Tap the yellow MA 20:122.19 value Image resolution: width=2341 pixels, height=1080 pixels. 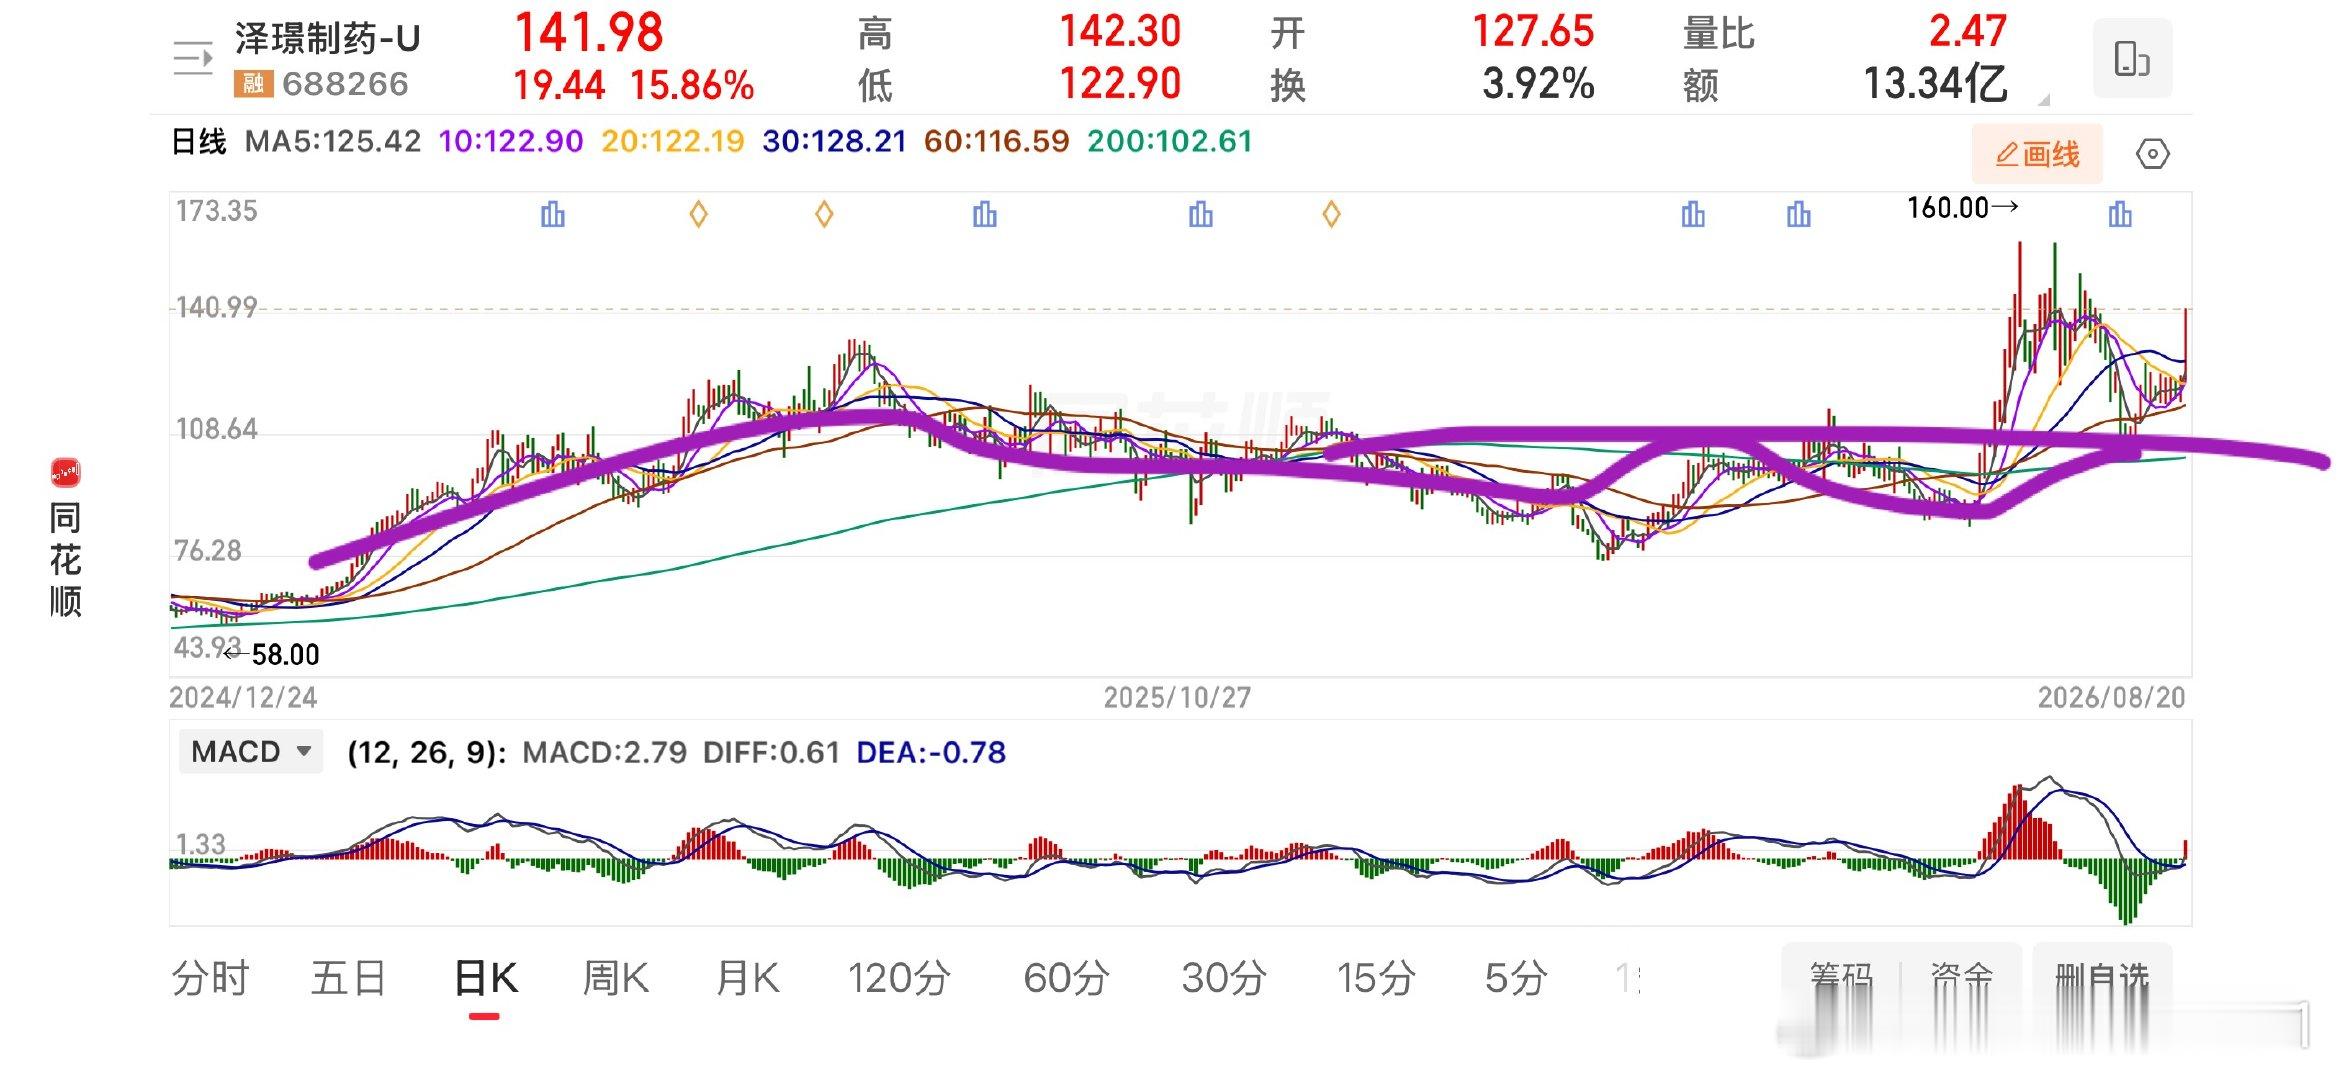tap(673, 142)
